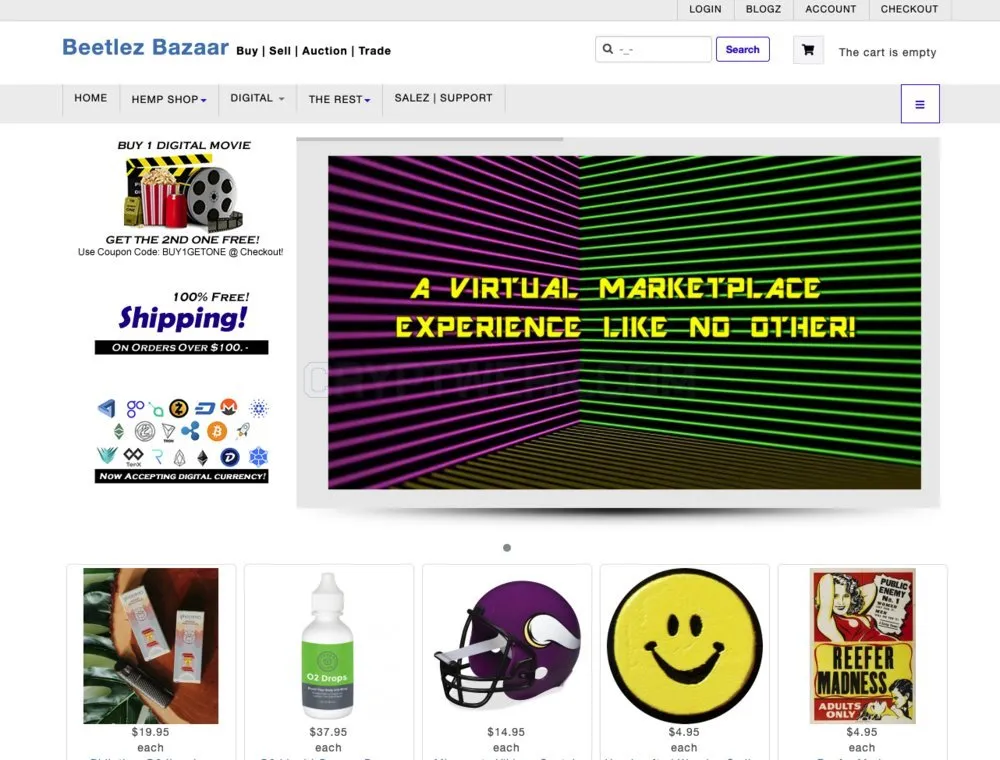
Task: Click the digital movie promo banner
Action: (x=181, y=198)
